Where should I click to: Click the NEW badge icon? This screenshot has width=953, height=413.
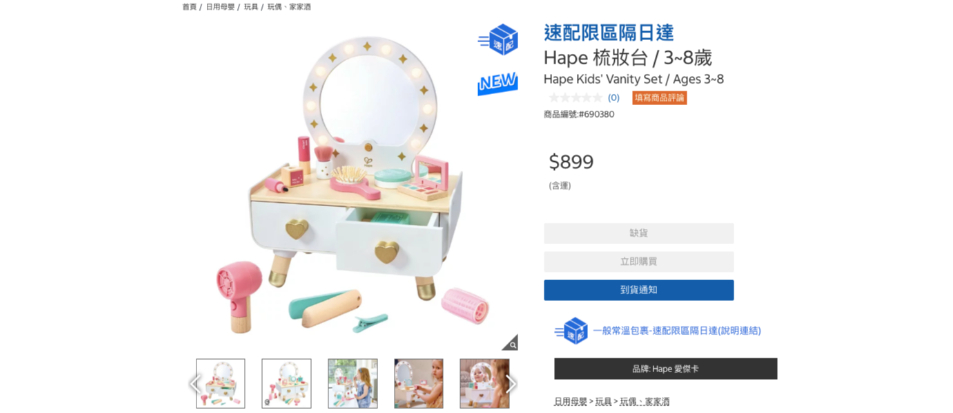pos(498,83)
